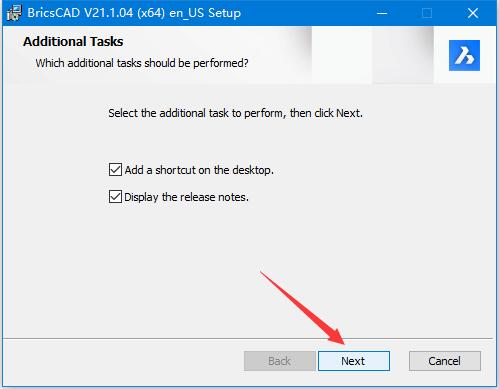Screen dimensions: 499x389
Task: Cancel the BricsCAD installation
Action: (445, 361)
